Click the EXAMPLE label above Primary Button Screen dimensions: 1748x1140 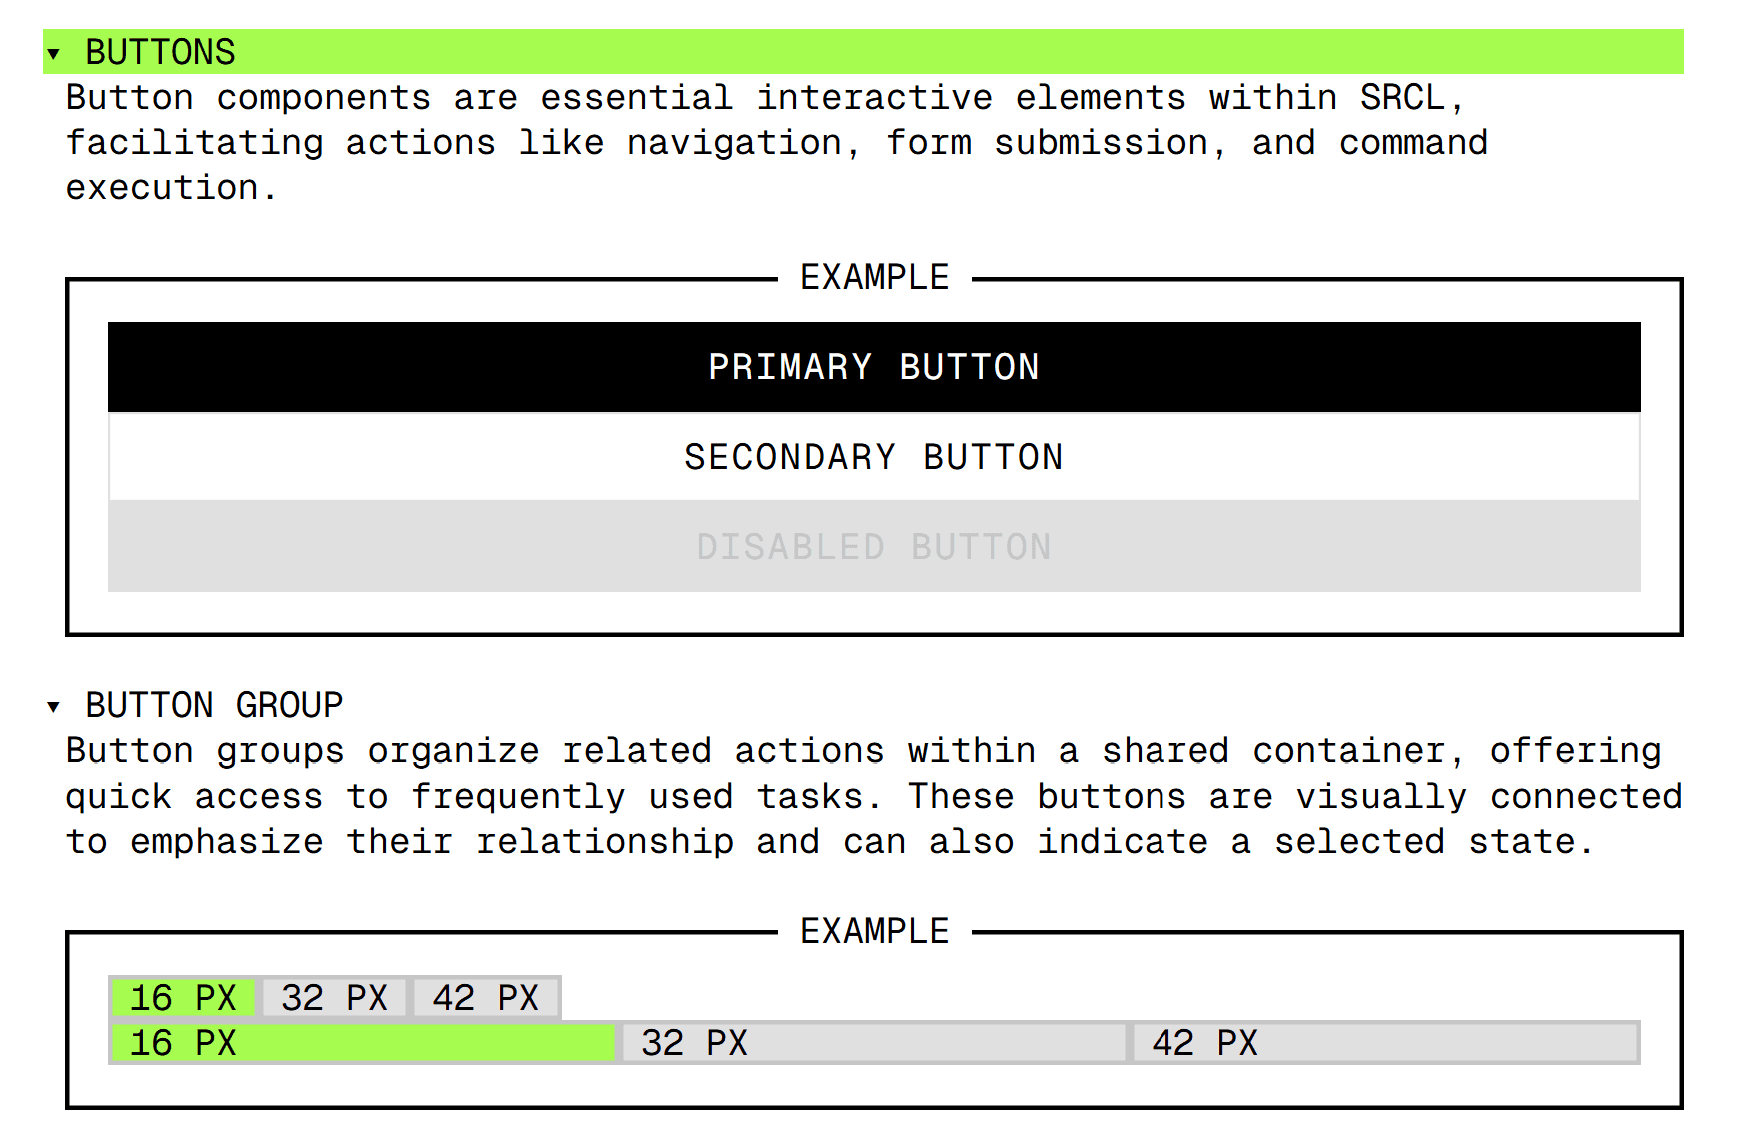pyautogui.click(x=874, y=277)
